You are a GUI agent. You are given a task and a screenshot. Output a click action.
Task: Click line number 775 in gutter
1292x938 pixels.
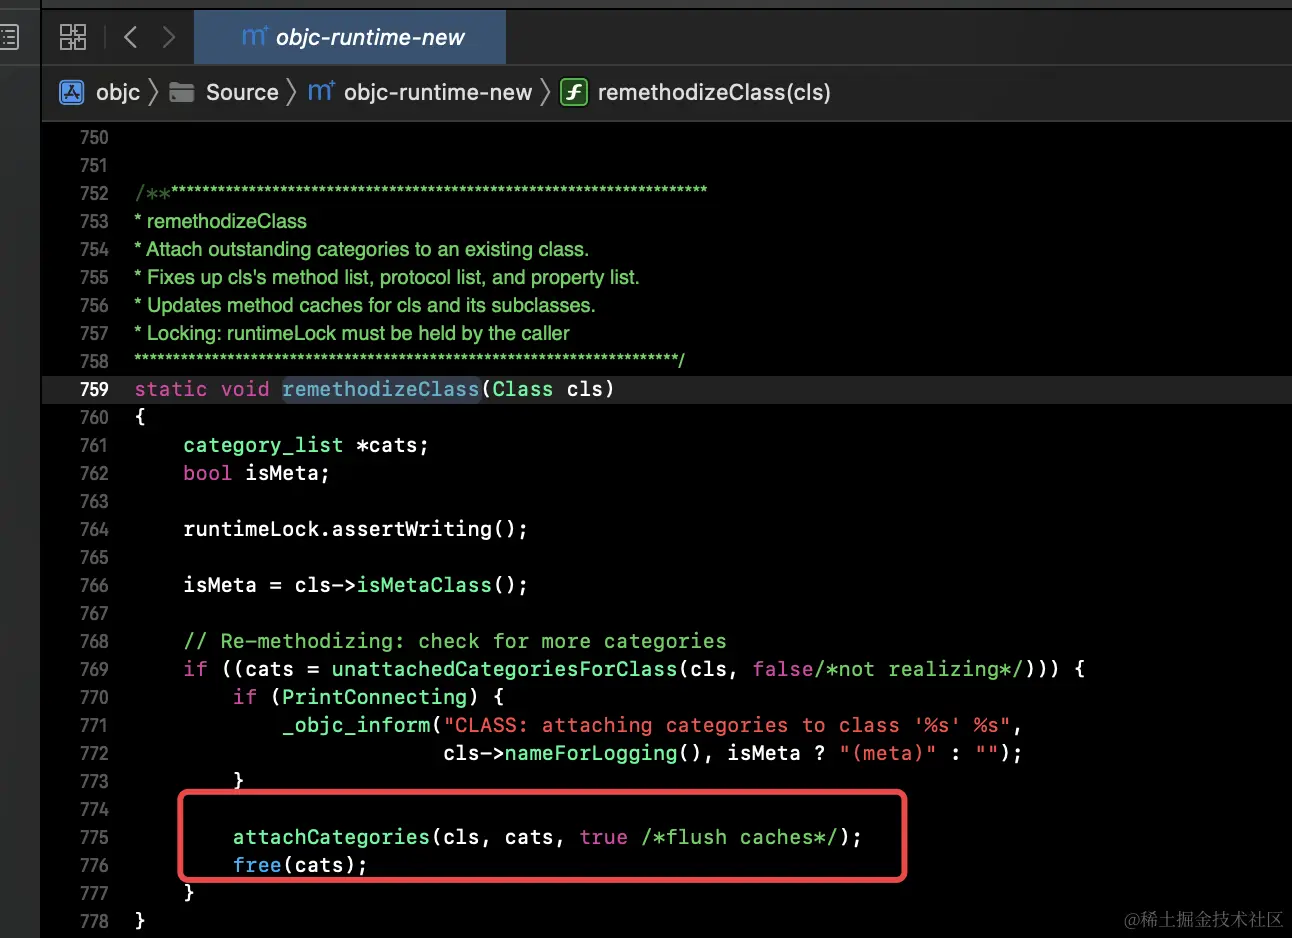point(94,837)
